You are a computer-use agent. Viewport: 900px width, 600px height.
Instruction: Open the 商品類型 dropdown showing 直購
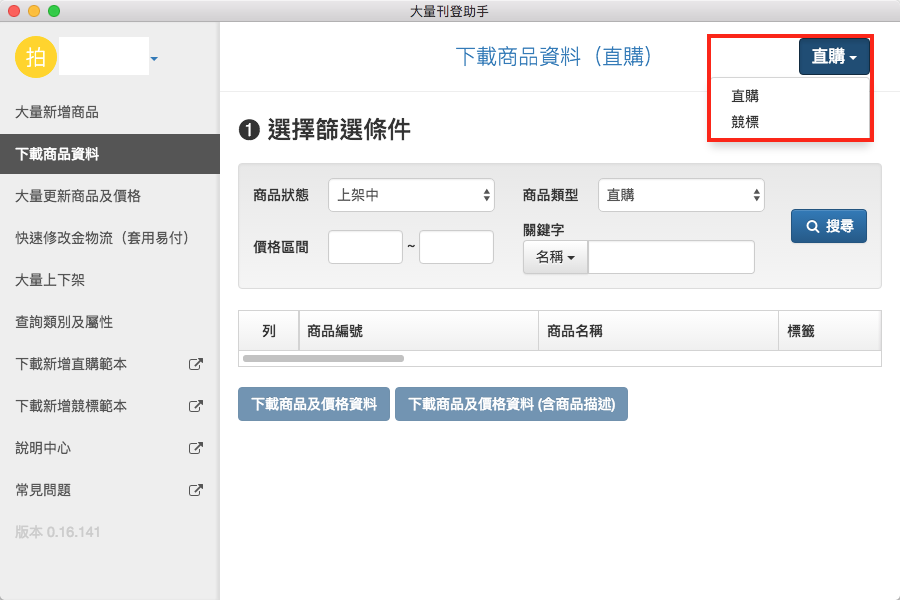(681, 195)
